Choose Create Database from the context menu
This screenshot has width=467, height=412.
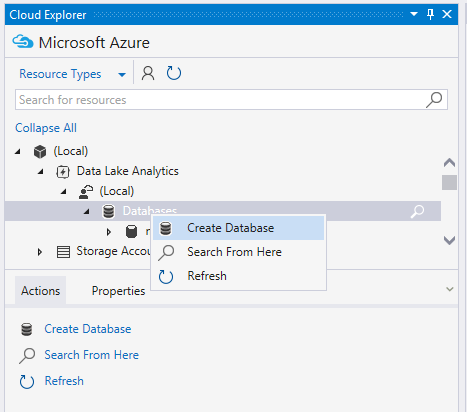[x=238, y=228]
